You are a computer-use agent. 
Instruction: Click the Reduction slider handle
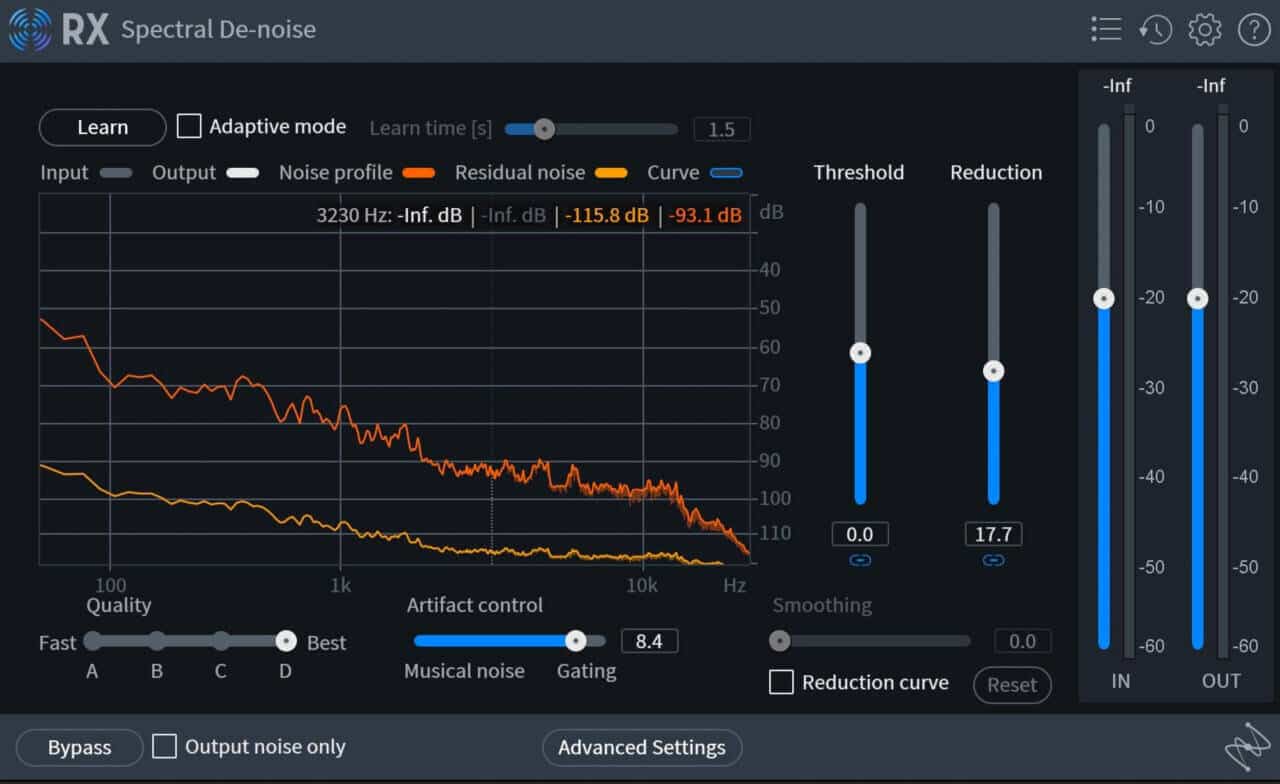[x=993, y=371]
